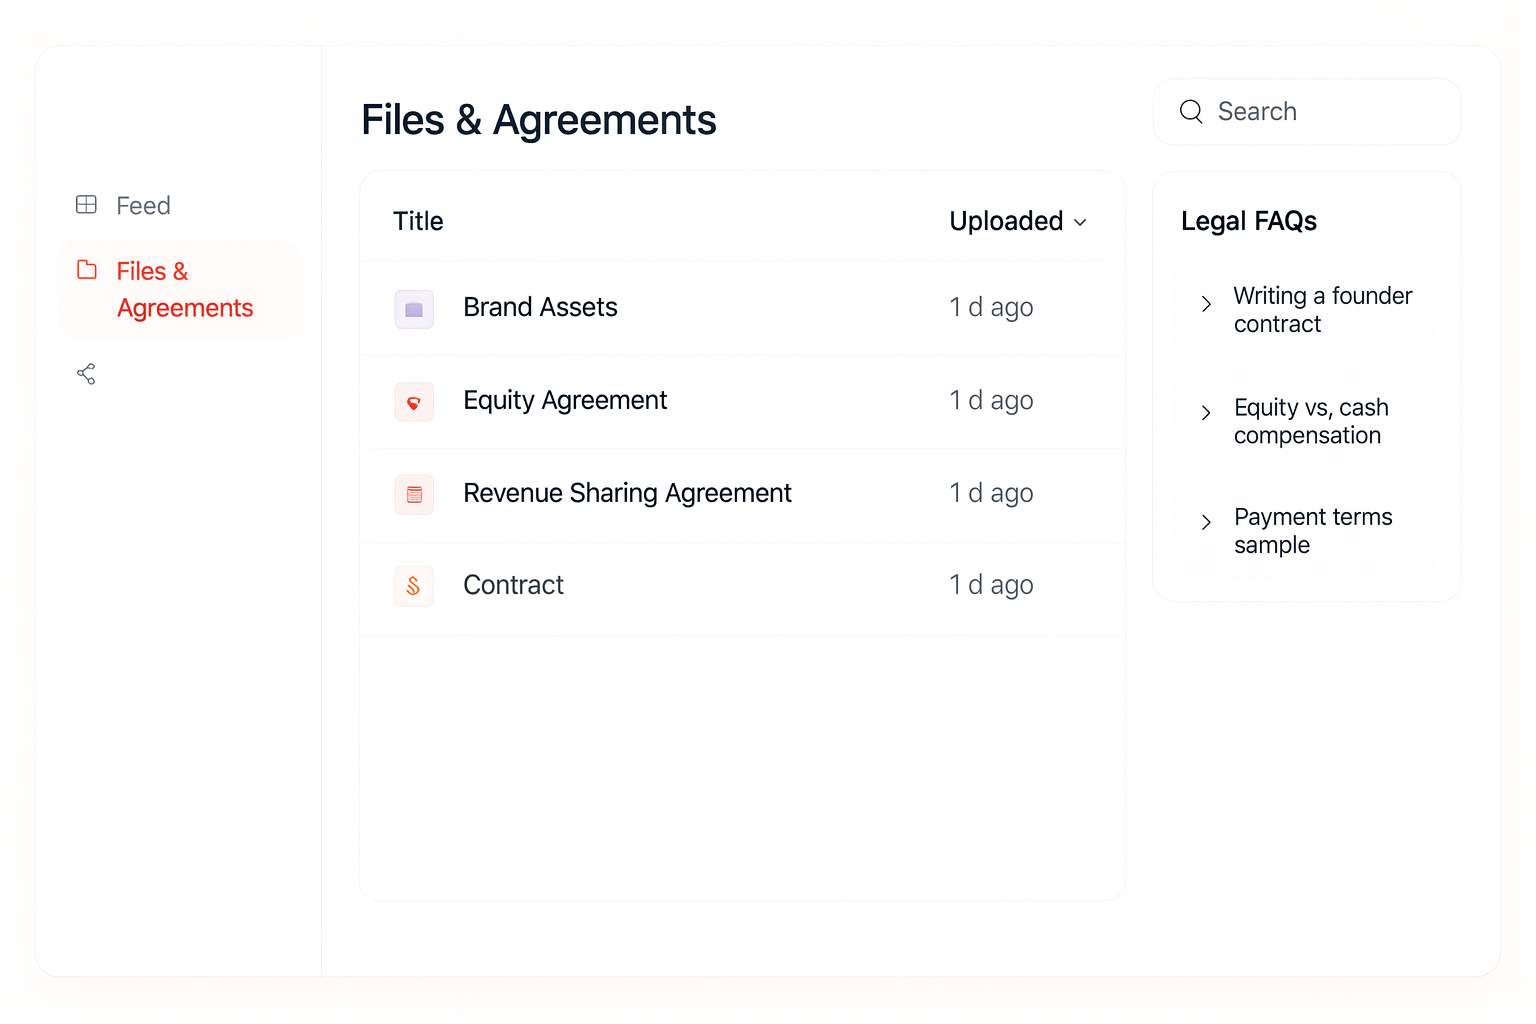Viewport: 1536px width, 1024px height.
Task: Select the Equity Agreement row
Action: click(x=564, y=400)
